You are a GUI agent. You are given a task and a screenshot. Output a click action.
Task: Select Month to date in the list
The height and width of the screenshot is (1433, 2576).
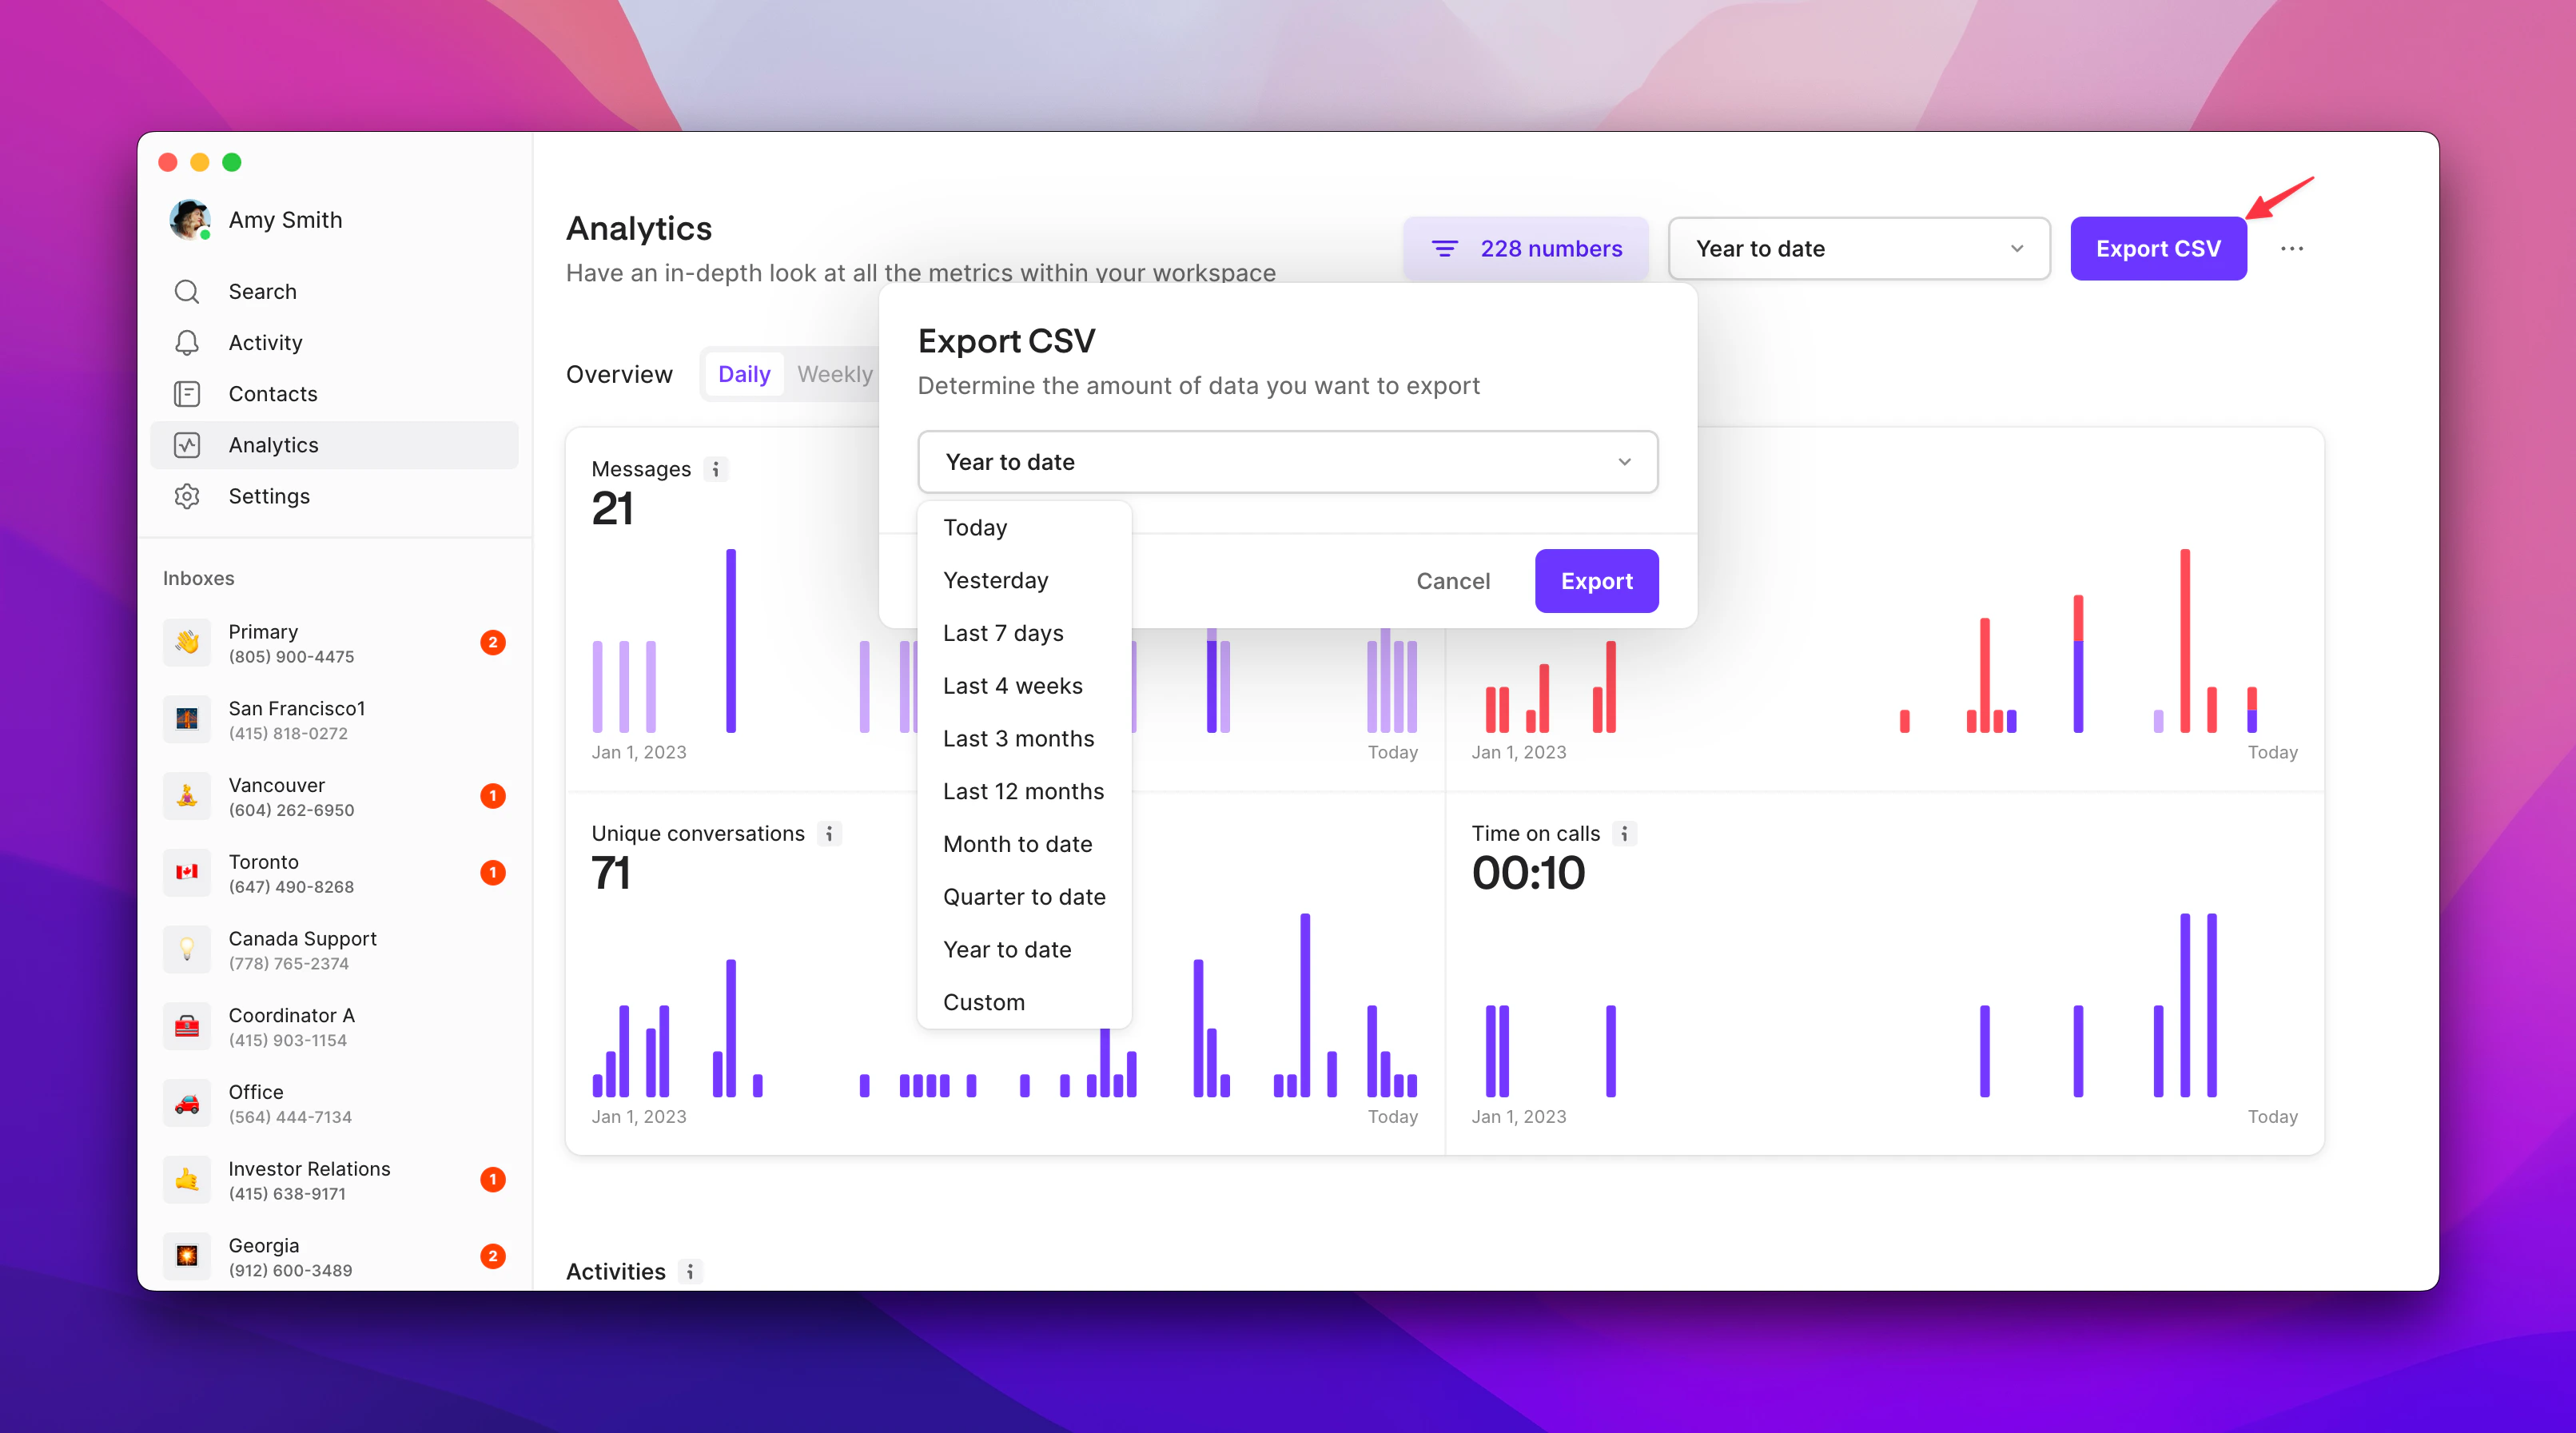(x=1017, y=843)
